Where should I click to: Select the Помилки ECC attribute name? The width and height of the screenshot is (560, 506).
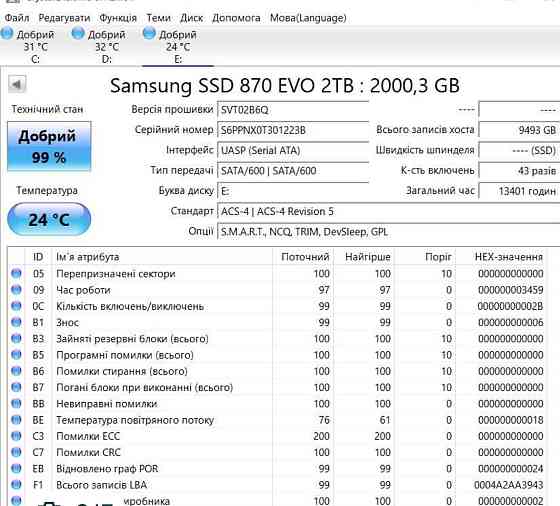point(88,436)
